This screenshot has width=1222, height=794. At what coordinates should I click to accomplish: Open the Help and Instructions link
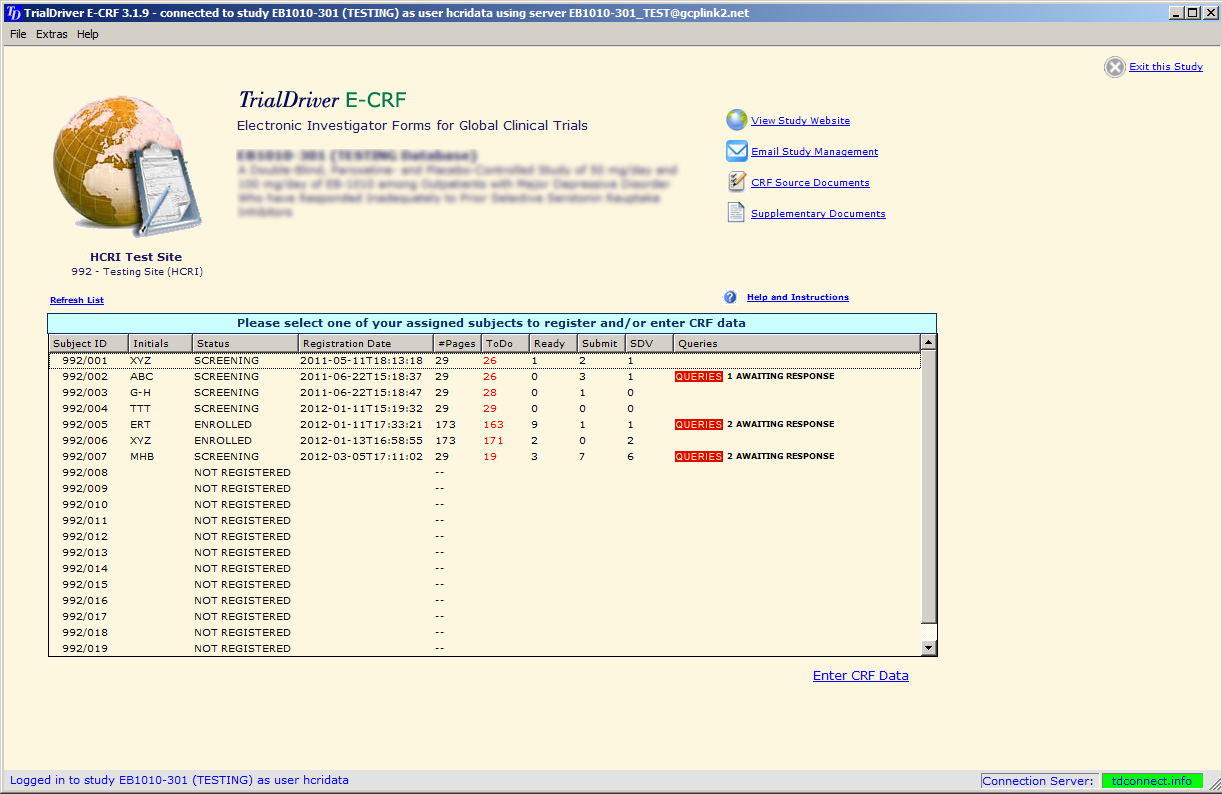pos(797,297)
